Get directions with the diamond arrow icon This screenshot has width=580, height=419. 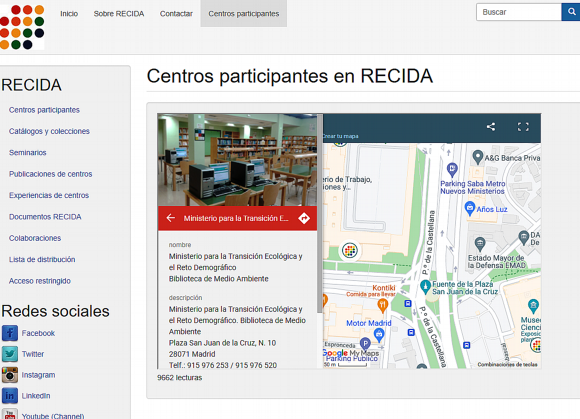click(x=304, y=218)
